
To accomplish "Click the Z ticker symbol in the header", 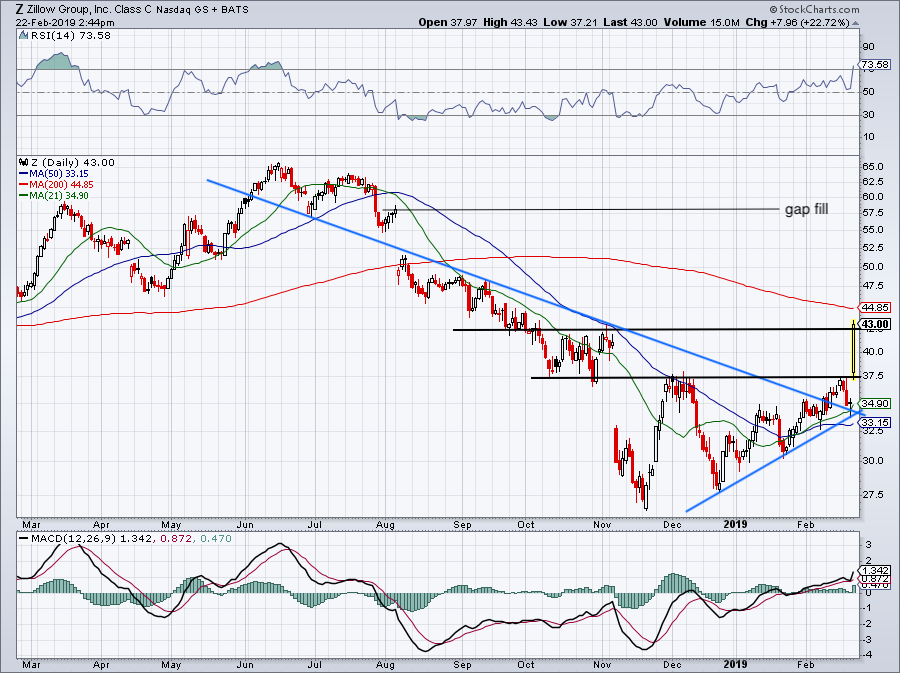I will click(x=20, y=10).
